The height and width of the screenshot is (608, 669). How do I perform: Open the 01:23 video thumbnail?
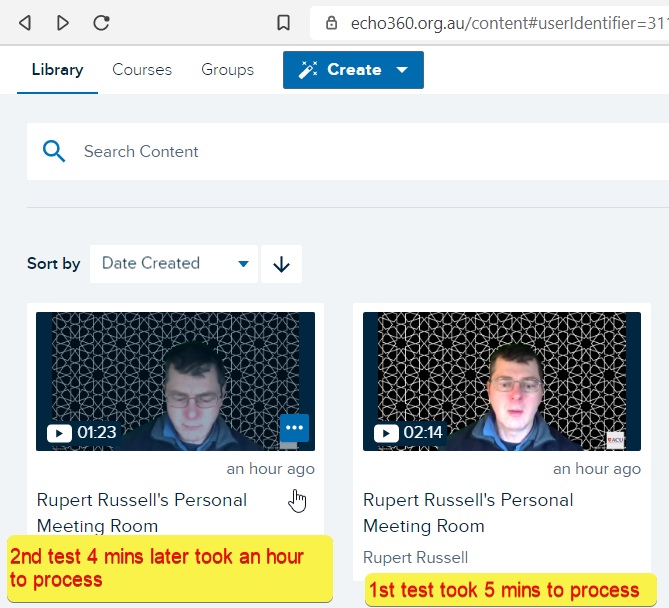(175, 381)
